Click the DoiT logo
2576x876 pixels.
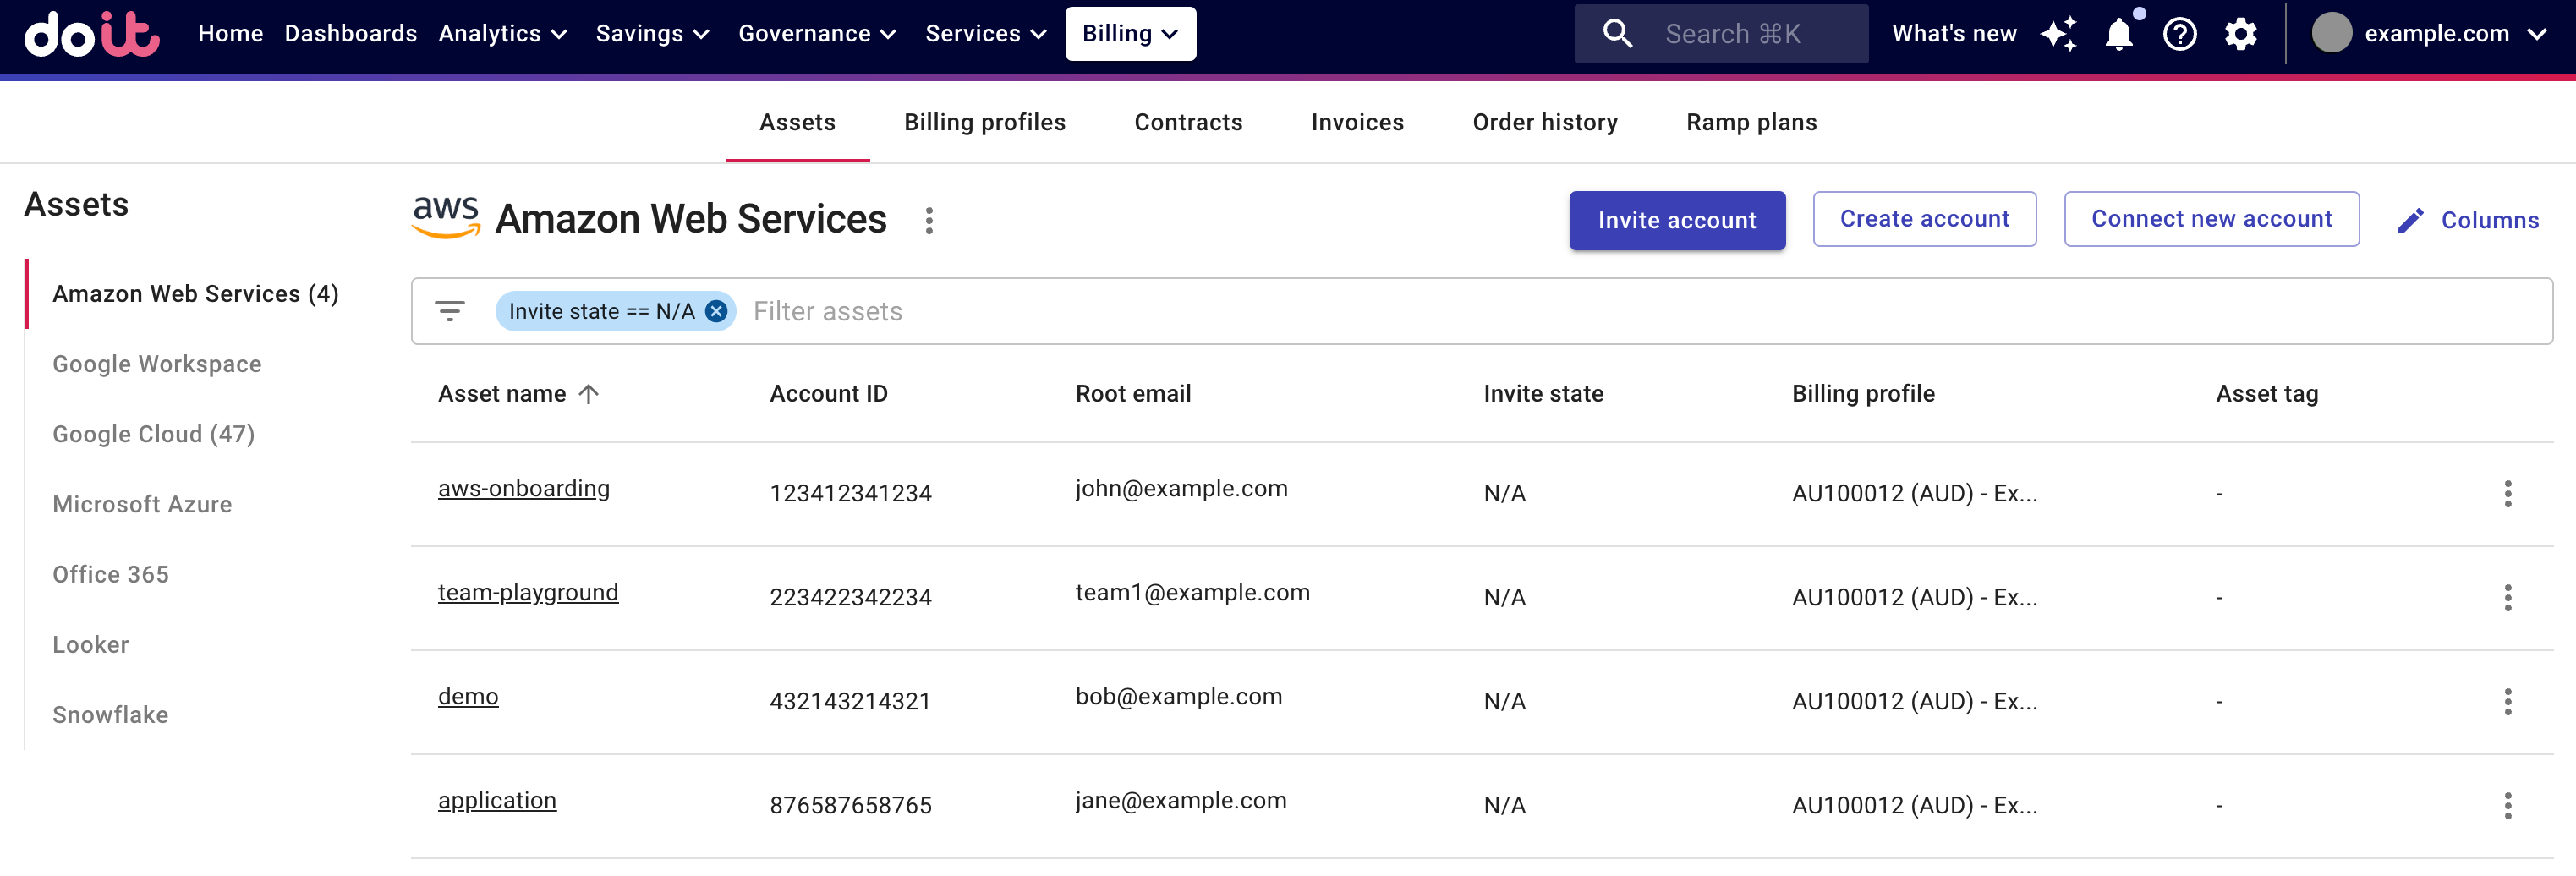(92, 34)
